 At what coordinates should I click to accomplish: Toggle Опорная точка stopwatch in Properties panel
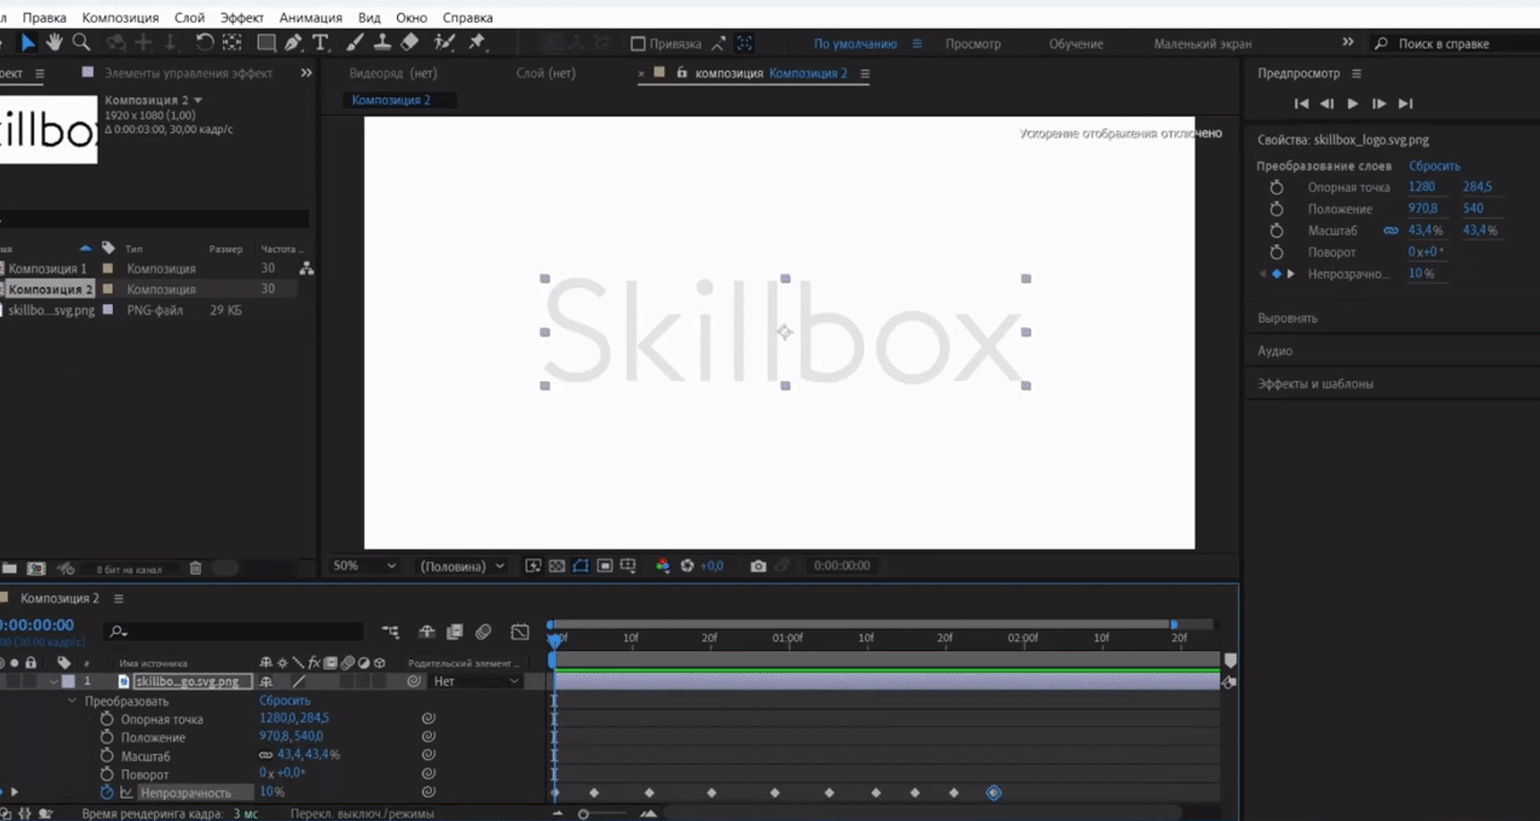click(x=1277, y=187)
